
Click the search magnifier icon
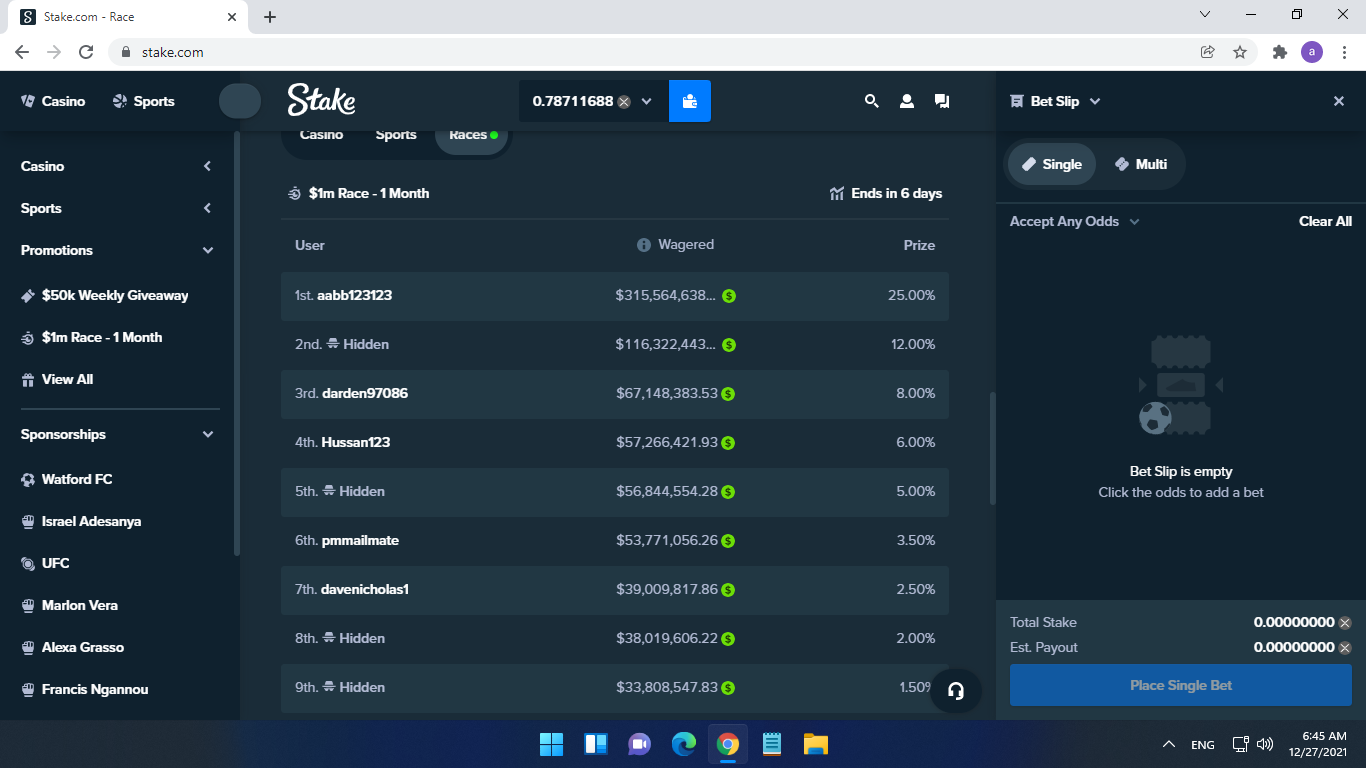[872, 101]
